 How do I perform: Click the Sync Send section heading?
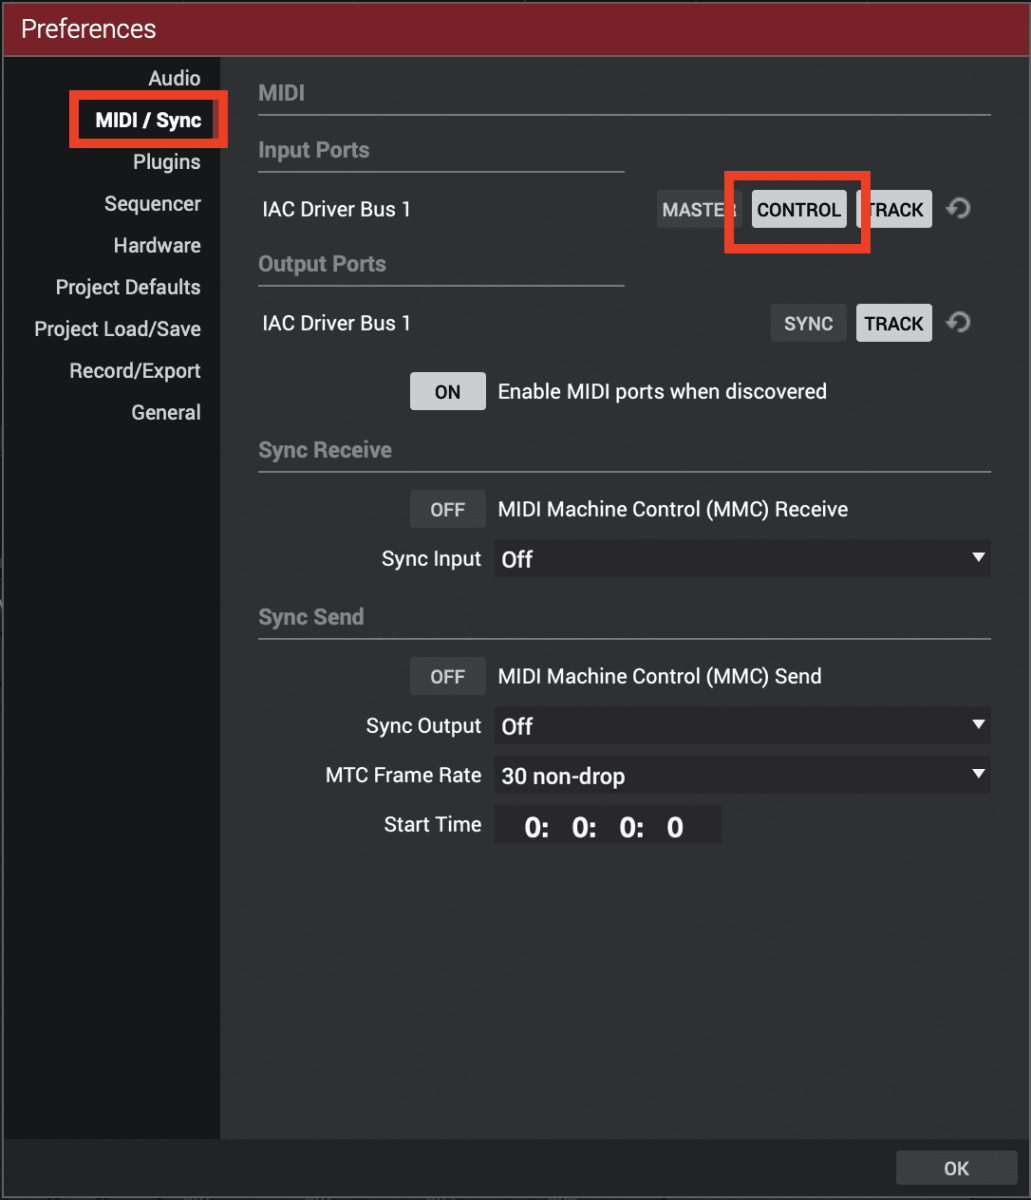[x=311, y=617]
